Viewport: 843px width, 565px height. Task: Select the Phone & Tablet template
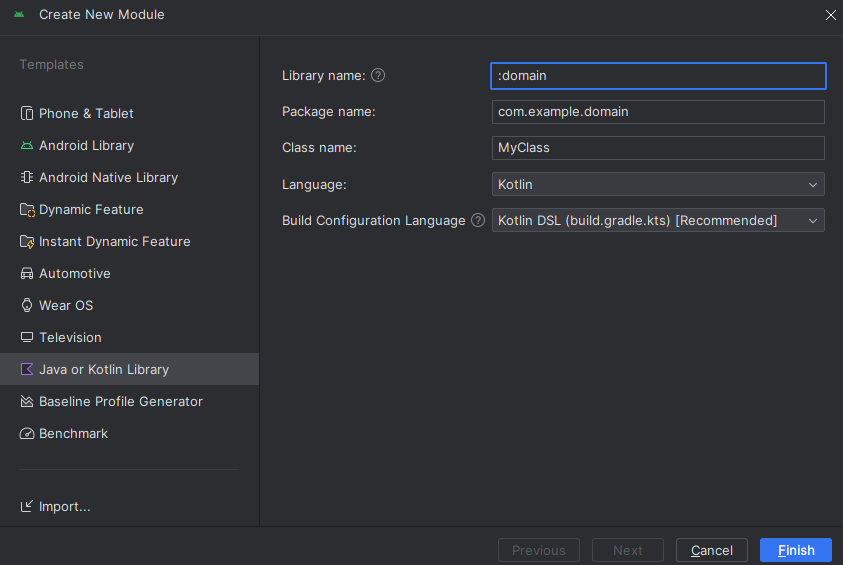click(129, 113)
